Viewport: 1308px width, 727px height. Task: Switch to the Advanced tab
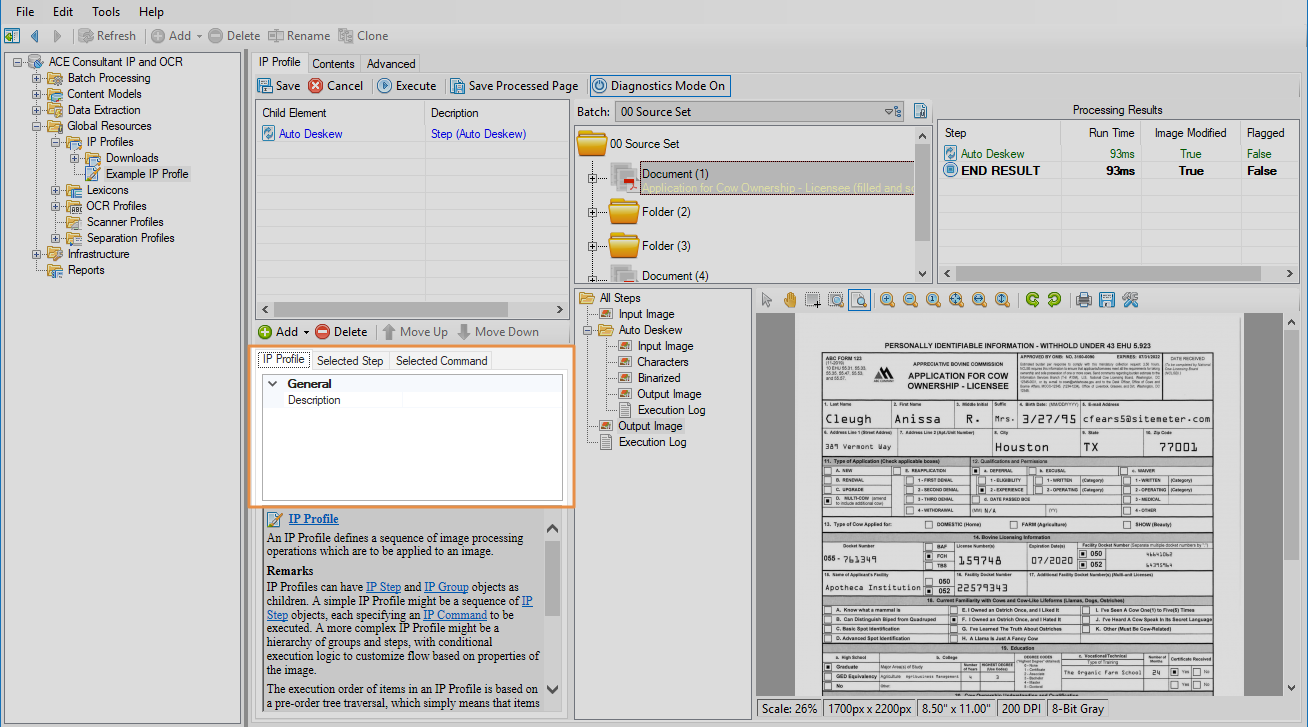[x=390, y=63]
